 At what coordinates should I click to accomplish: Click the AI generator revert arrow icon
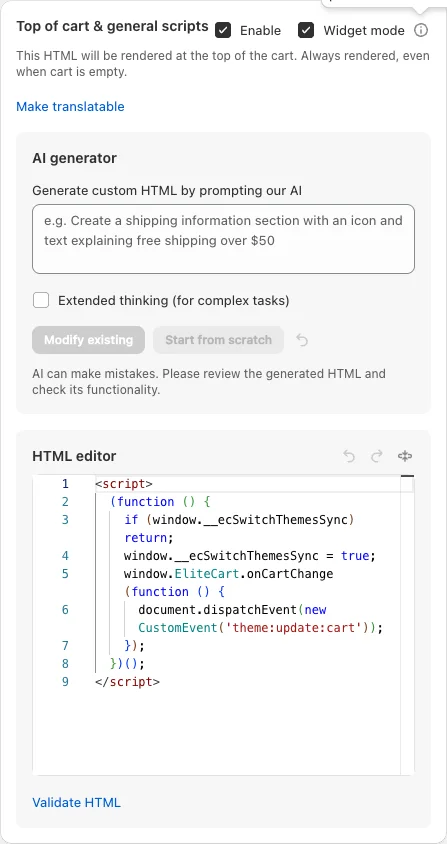coord(302,340)
